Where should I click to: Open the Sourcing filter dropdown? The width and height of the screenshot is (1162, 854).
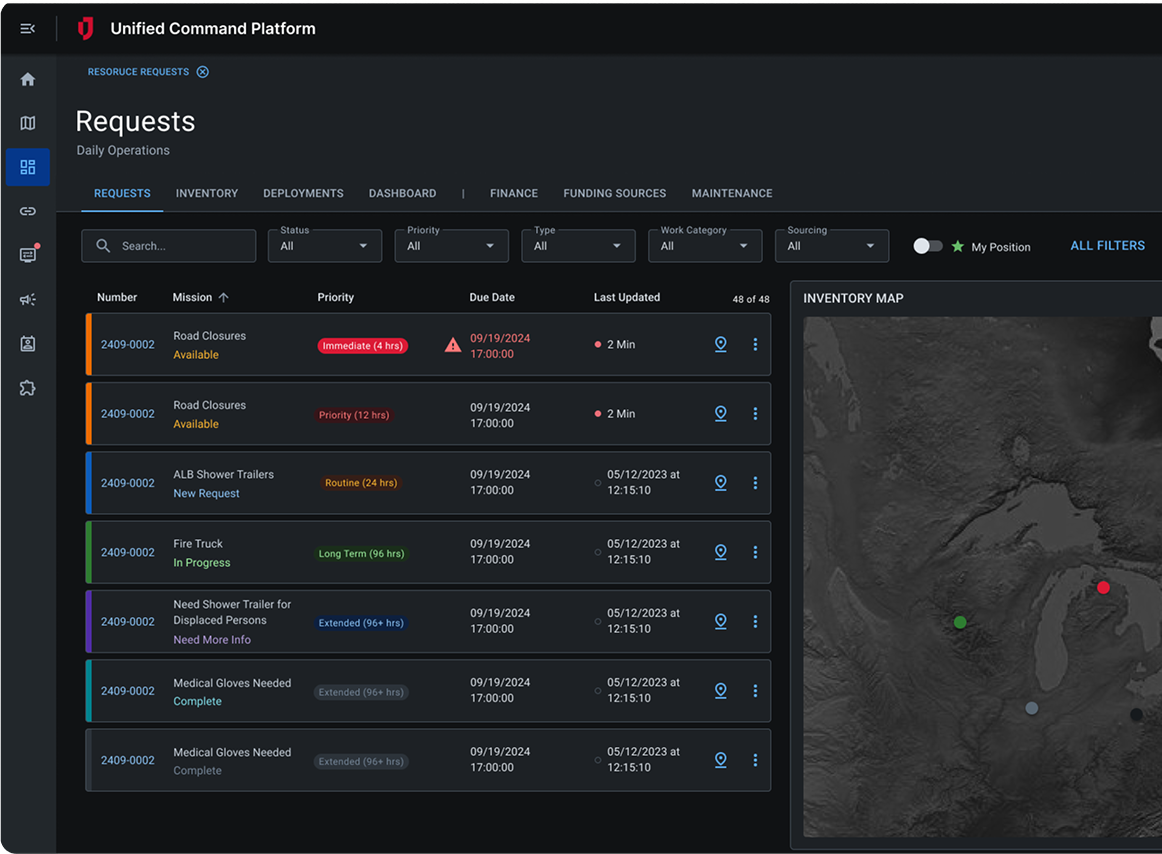click(831, 246)
